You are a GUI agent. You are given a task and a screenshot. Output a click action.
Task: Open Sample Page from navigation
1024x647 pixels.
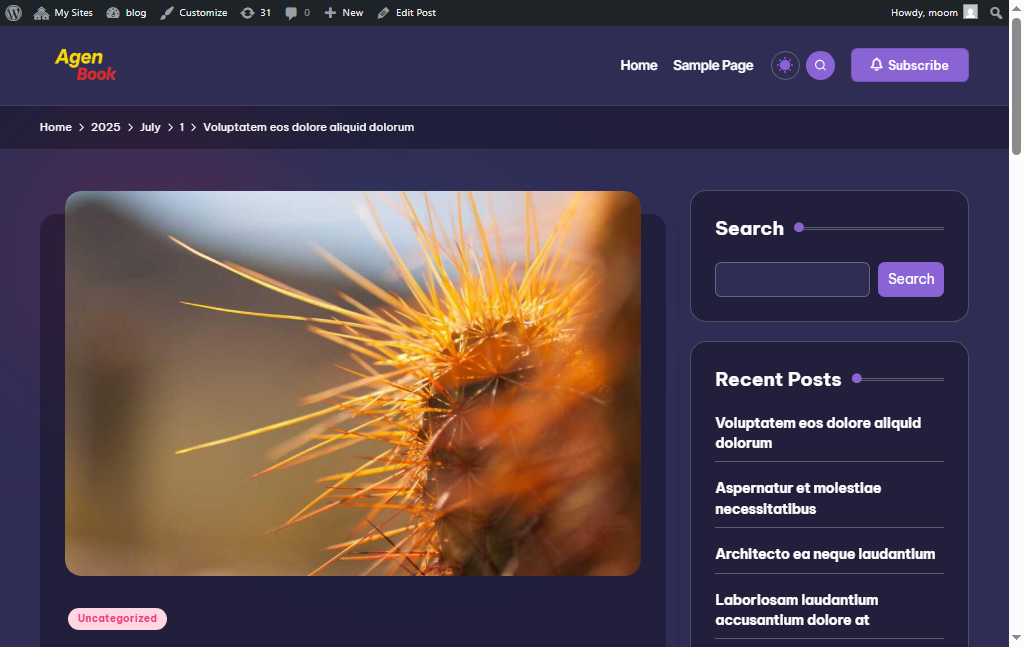(713, 65)
